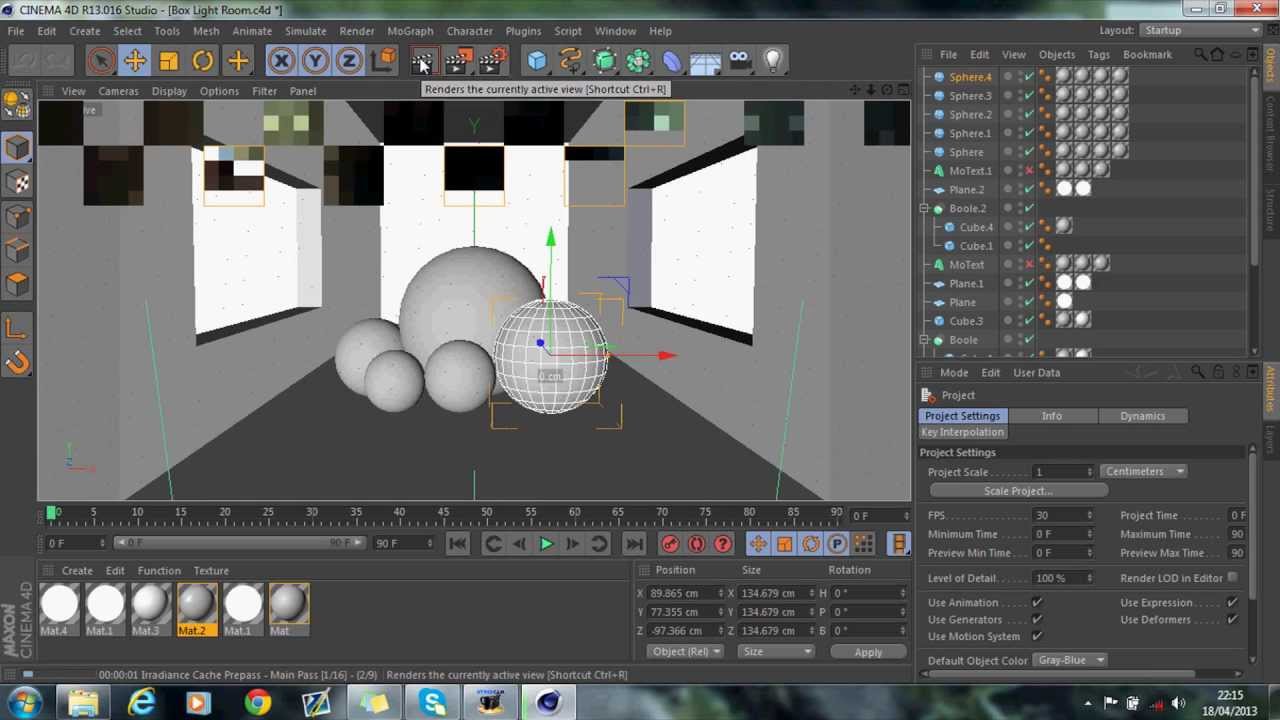Collapse the Boole.2 tree node
The width and height of the screenshot is (1280, 720).
(x=924, y=209)
